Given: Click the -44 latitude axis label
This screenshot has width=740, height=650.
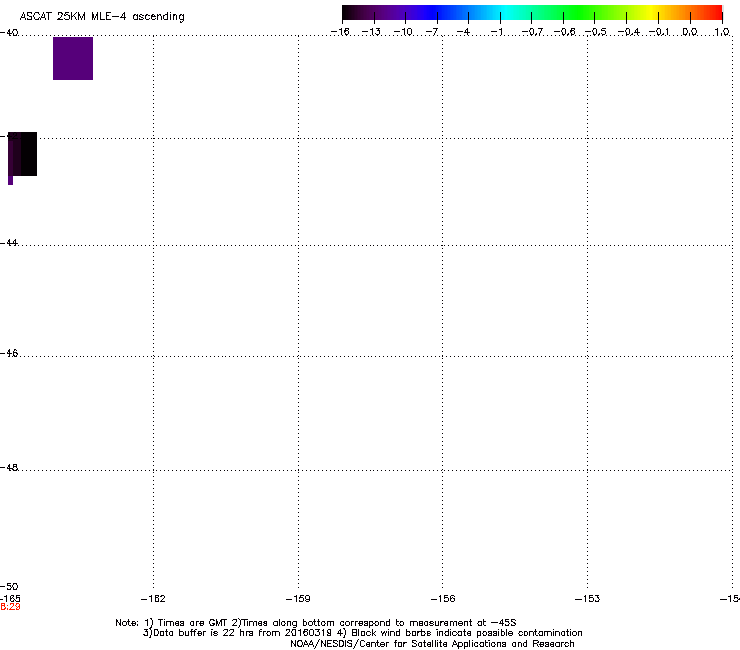Looking at the screenshot, I should click(9, 243).
